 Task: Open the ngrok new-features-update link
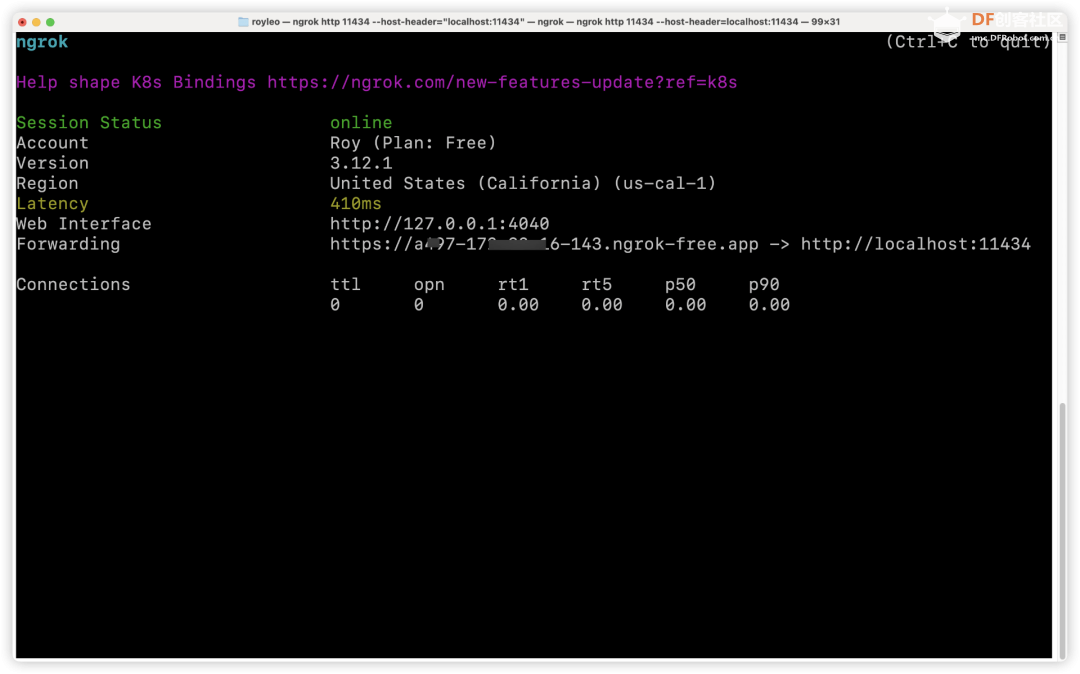coord(502,83)
